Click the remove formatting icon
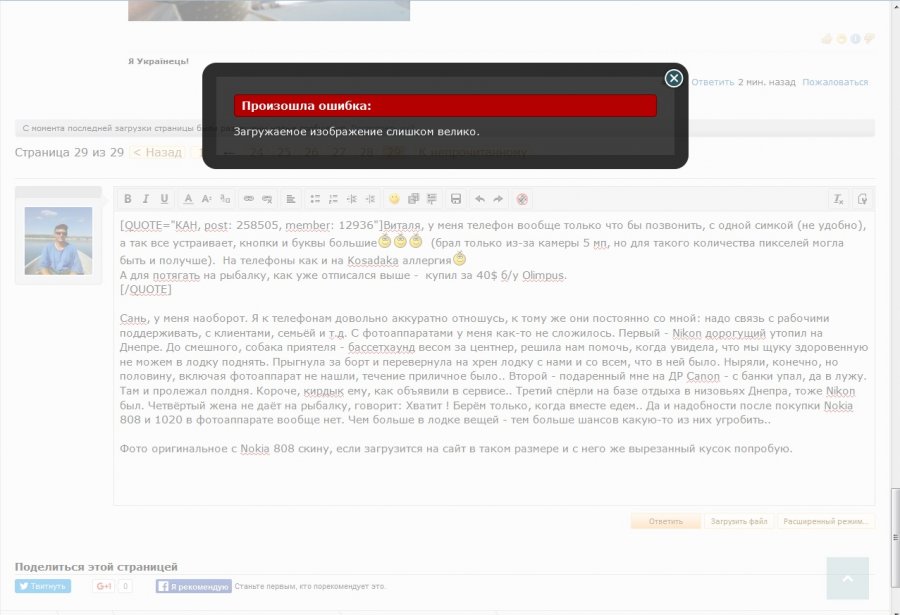 coord(839,199)
